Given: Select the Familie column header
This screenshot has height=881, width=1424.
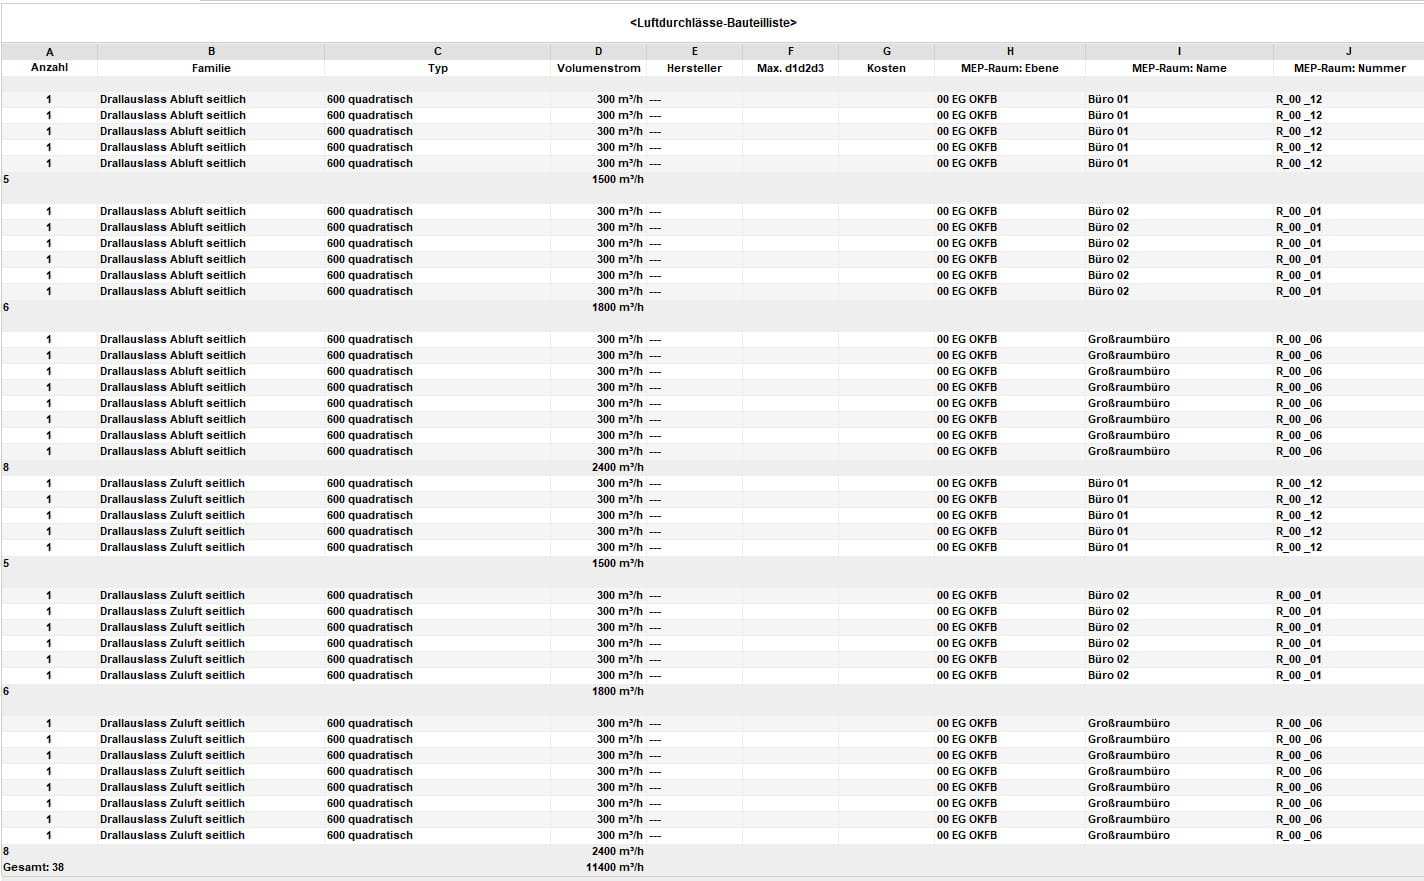Looking at the screenshot, I should (x=211, y=68).
